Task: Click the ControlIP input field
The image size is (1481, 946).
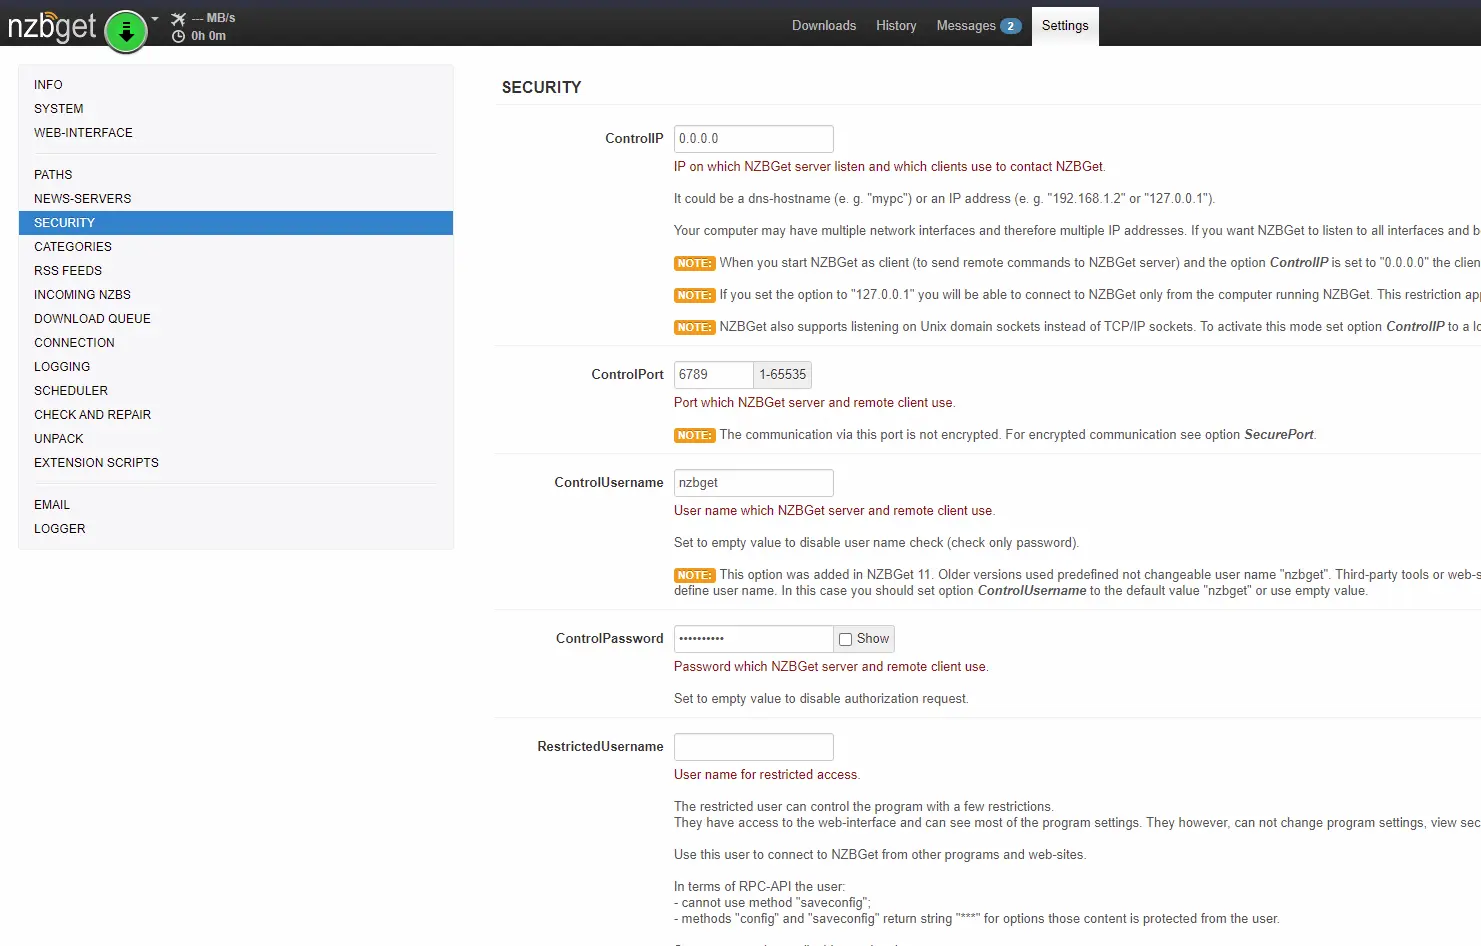Action: point(753,139)
